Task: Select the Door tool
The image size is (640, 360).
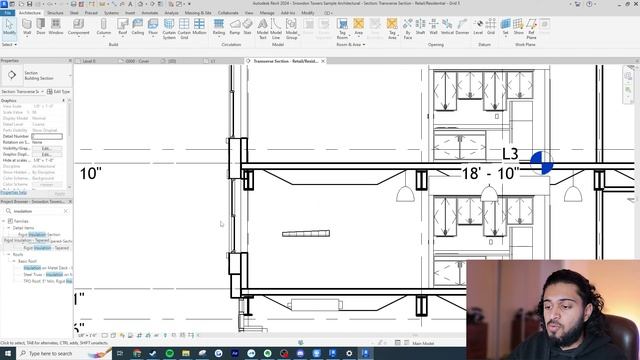Action: click(41, 27)
